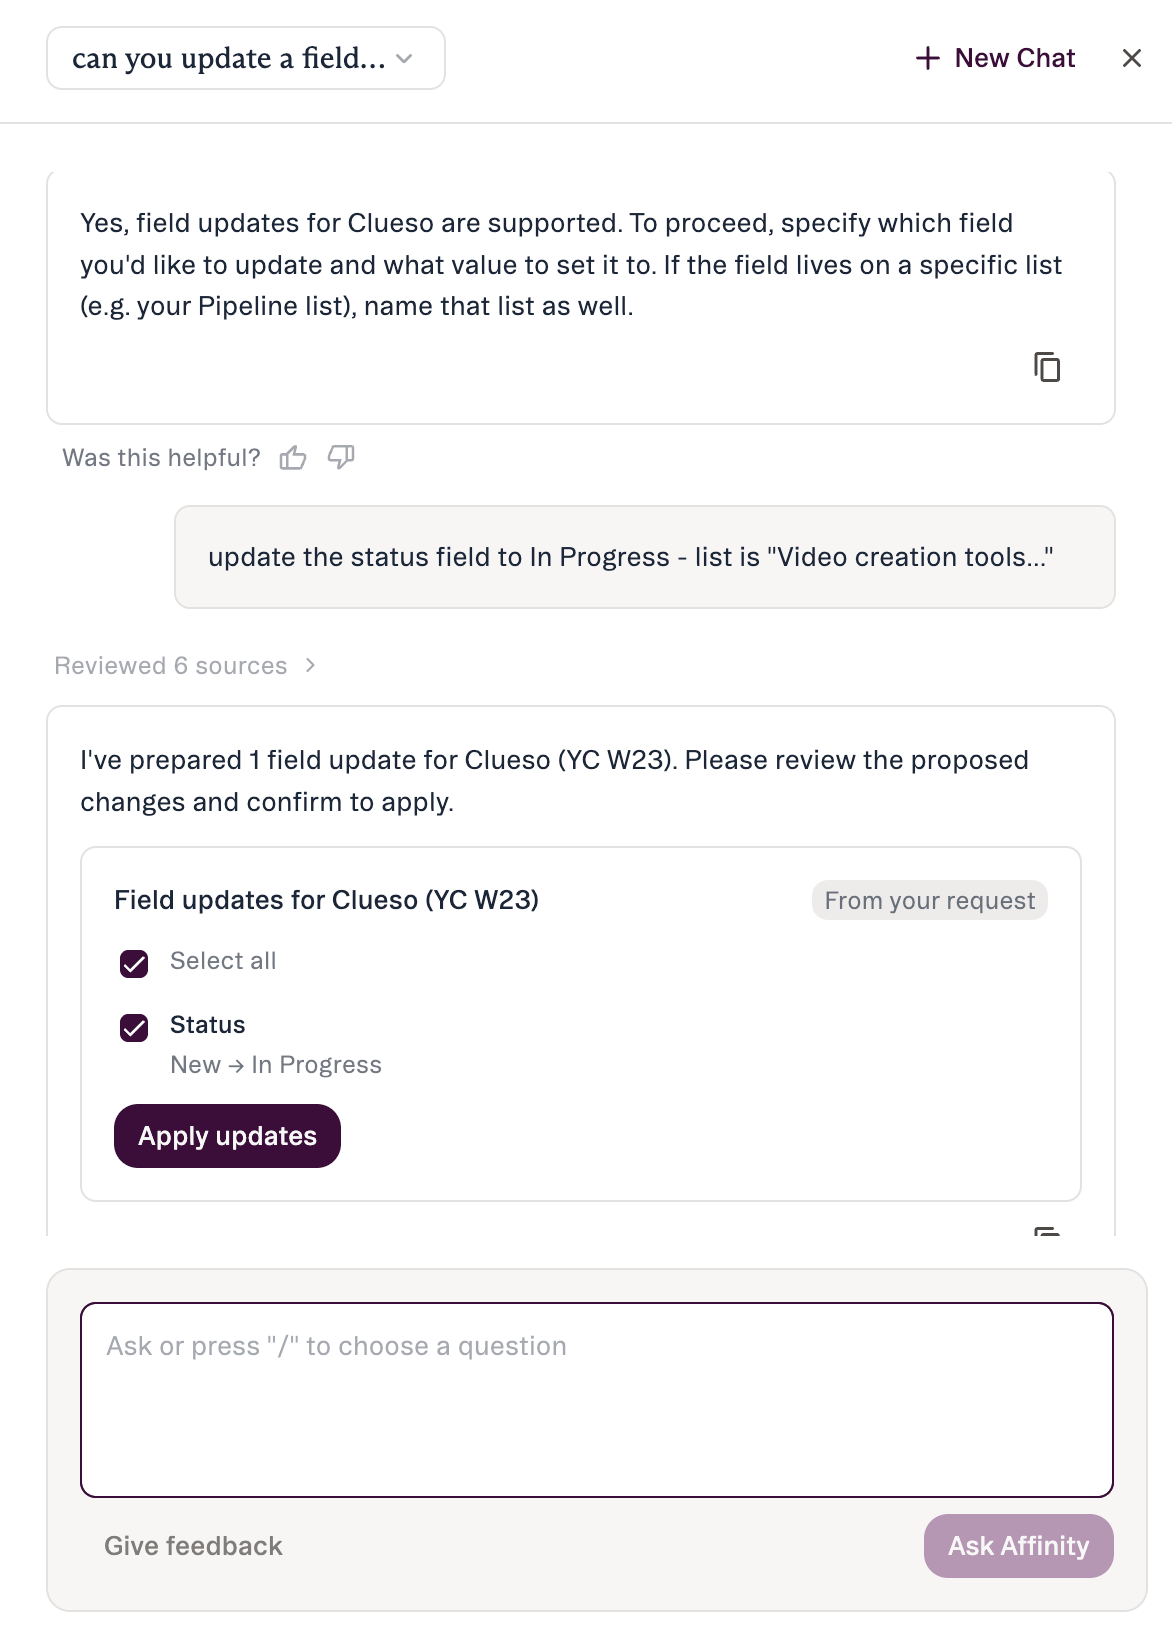
Task: Copy the first Clueso field updates response
Action: tap(1047, 367)
